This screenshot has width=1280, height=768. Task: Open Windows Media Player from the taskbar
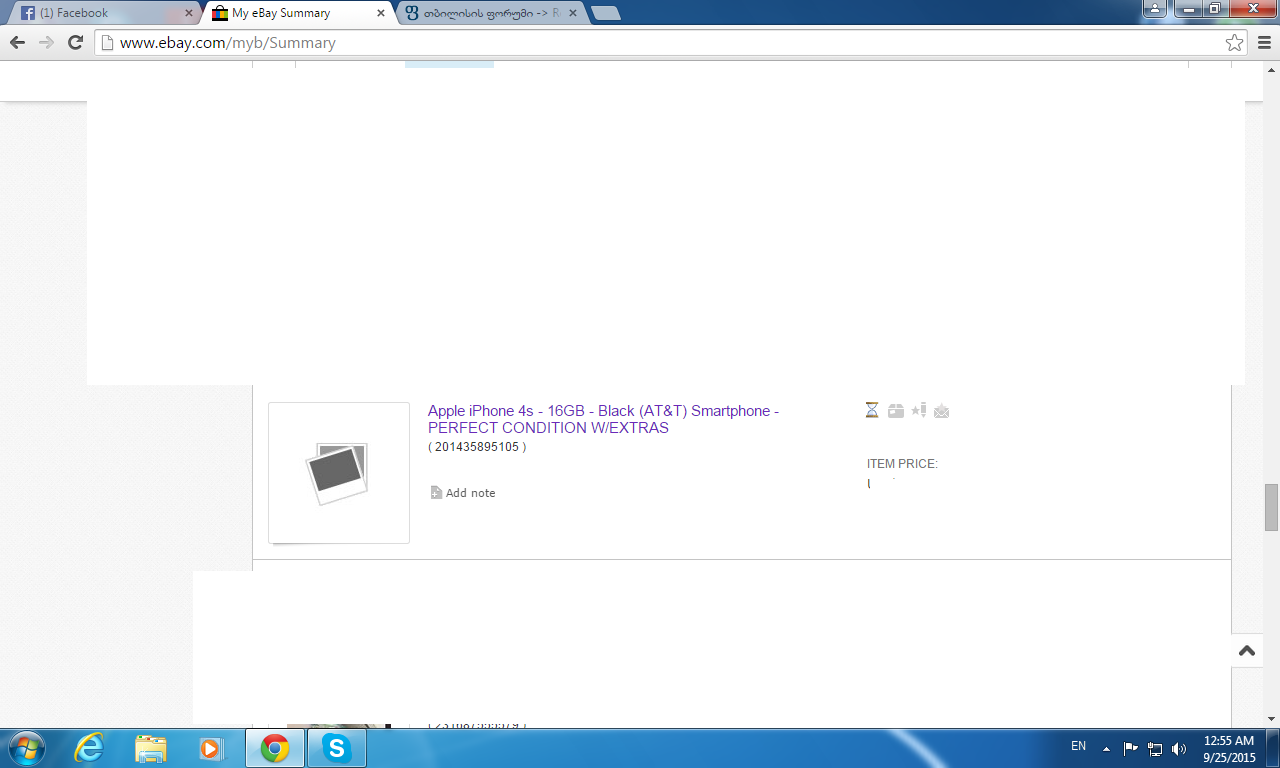click(x=211, y=748)
